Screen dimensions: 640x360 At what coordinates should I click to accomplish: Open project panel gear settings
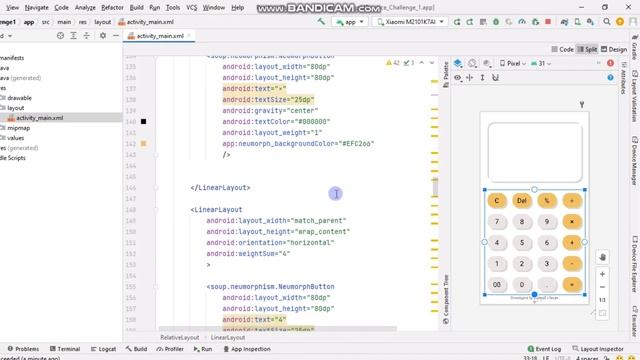coord(103,36)
